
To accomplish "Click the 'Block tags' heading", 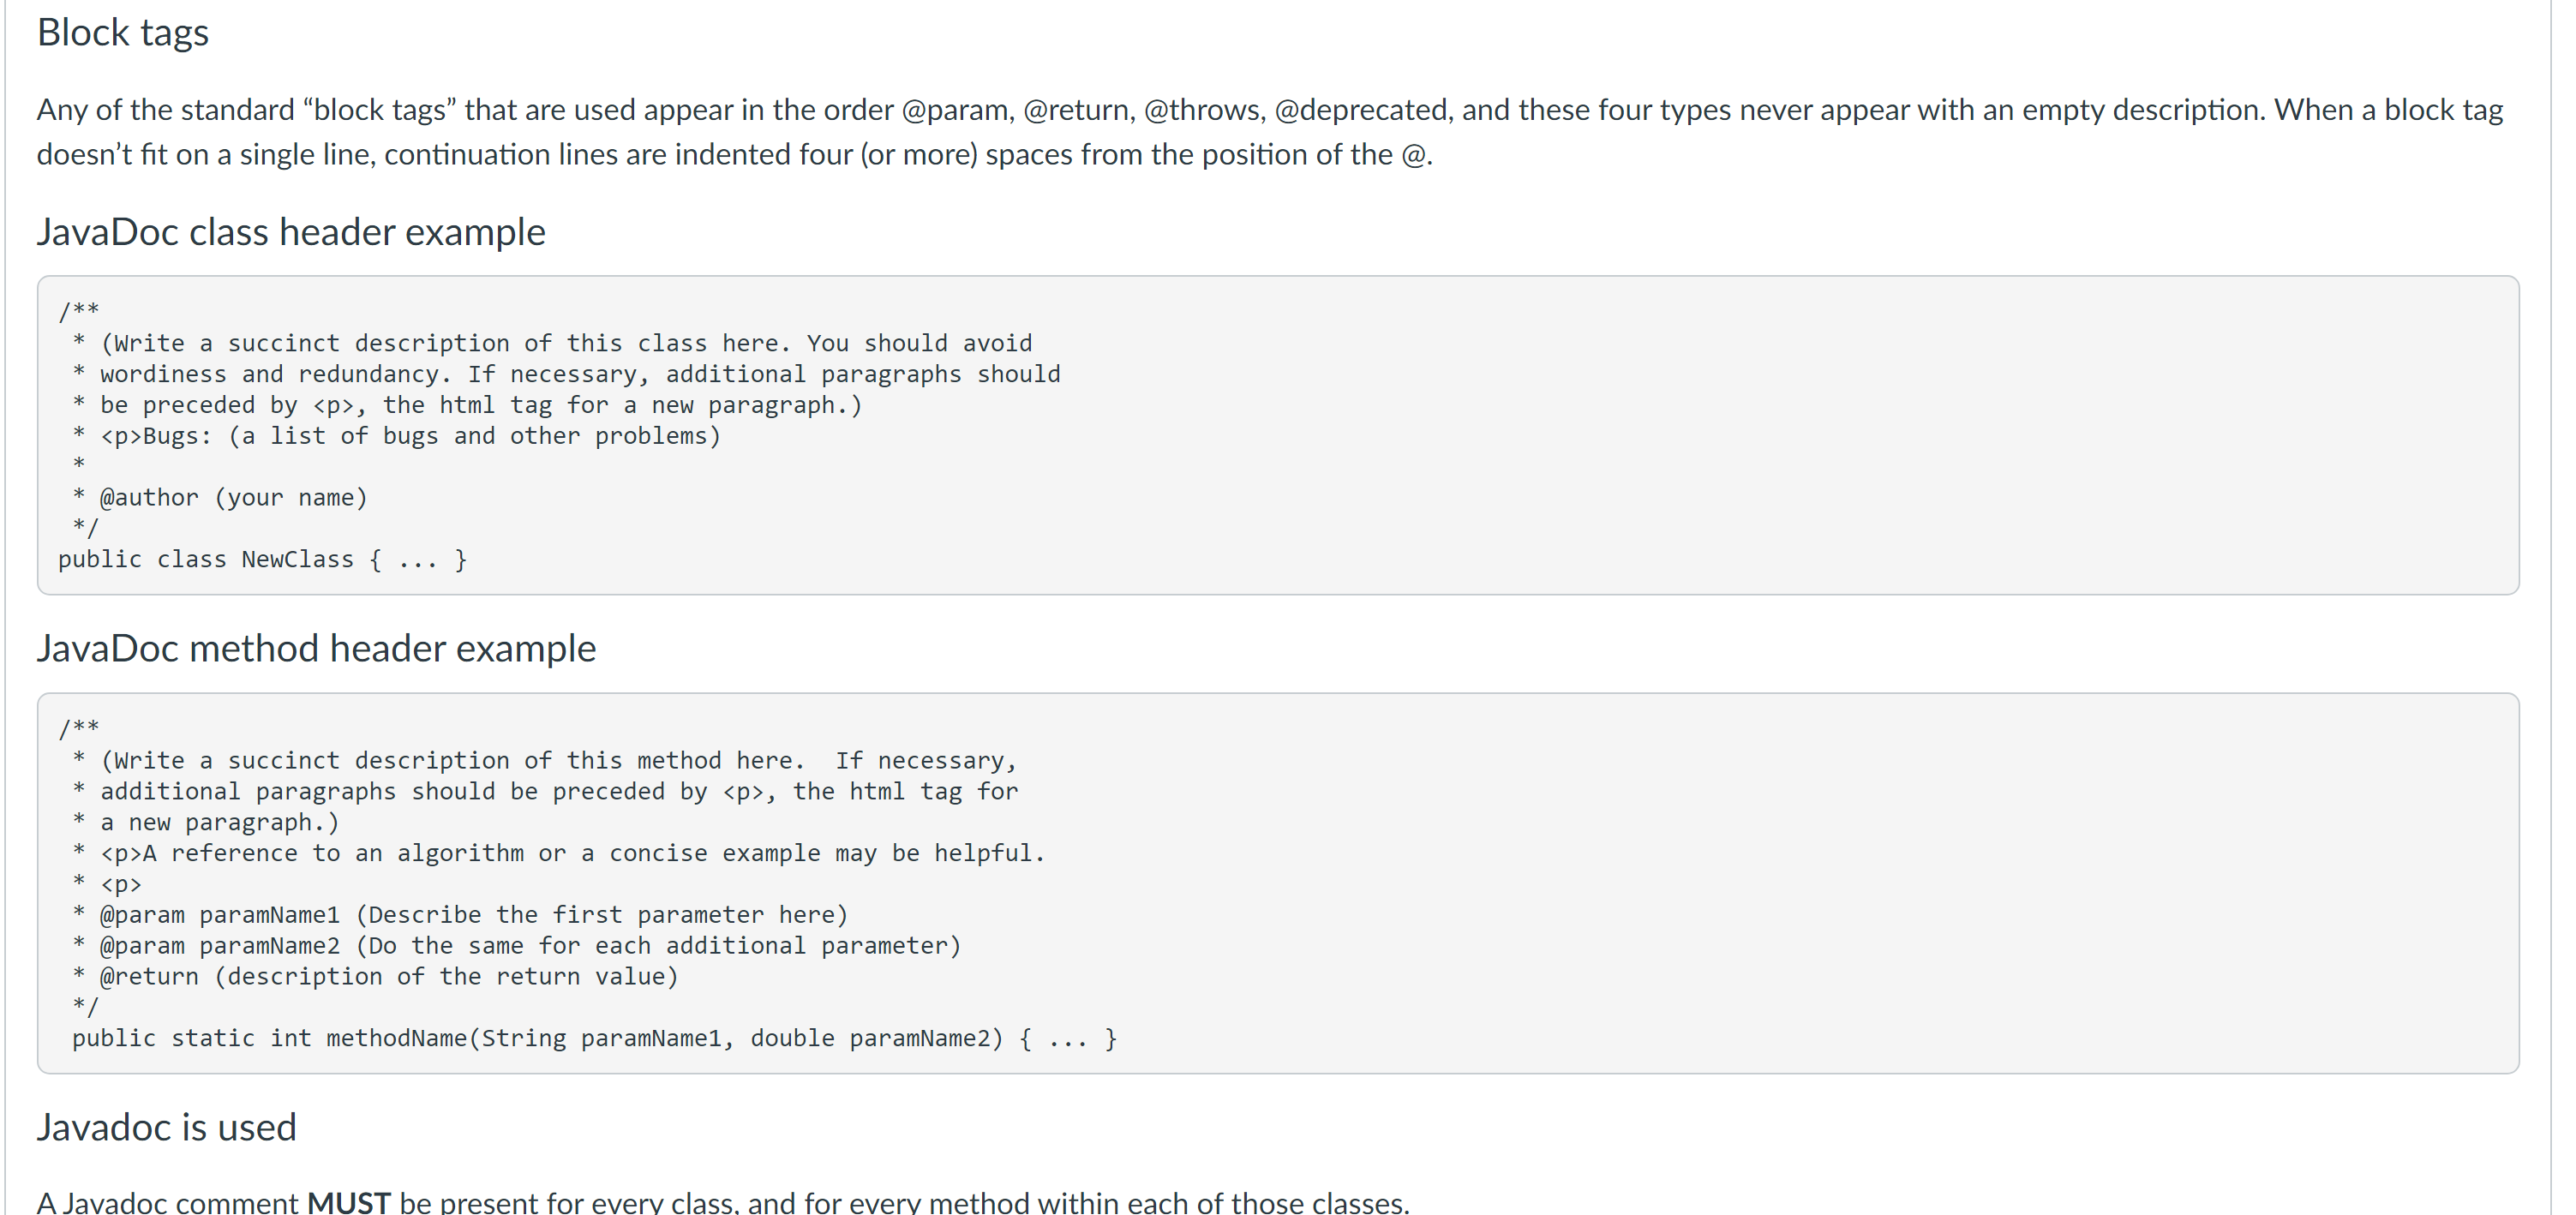I will pos(122,33).
